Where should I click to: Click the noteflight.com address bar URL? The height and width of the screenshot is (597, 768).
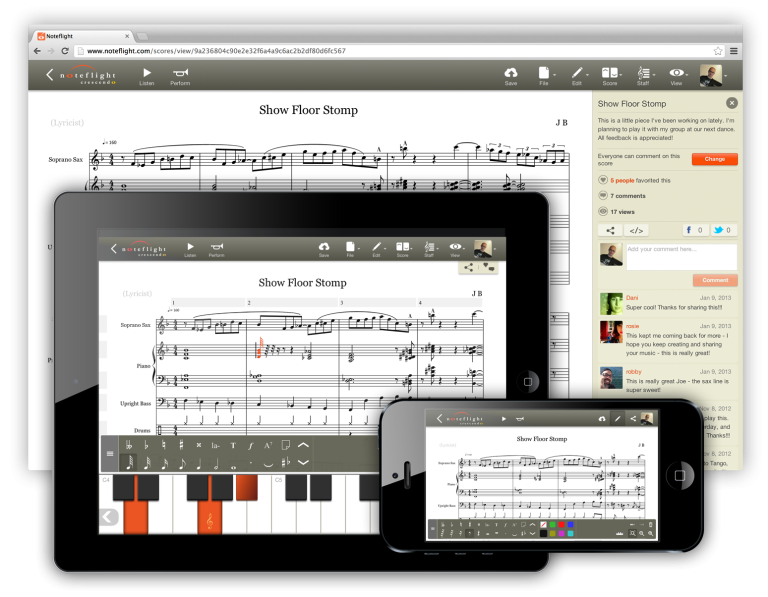pyautogui.click(x=216, y=51)
